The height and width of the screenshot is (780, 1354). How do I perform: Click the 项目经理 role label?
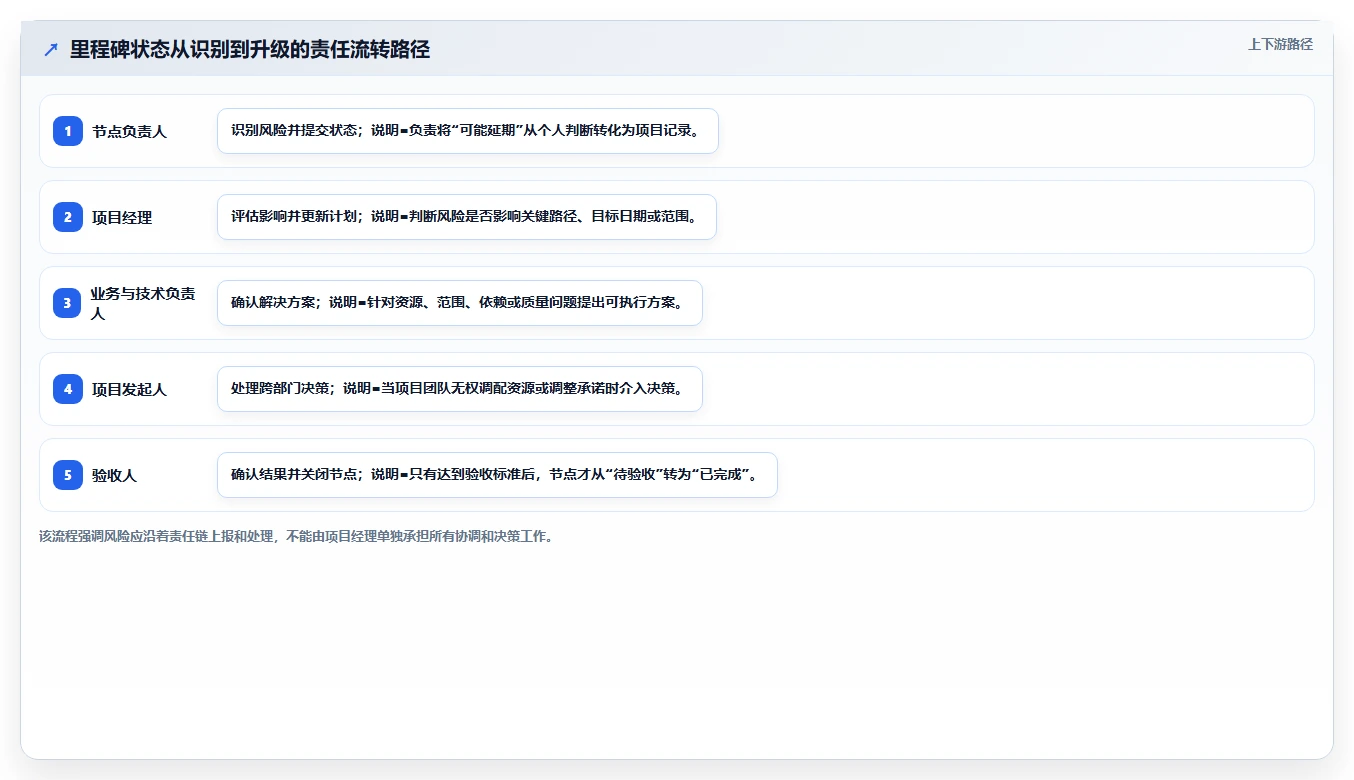click(x=122, y=217)
